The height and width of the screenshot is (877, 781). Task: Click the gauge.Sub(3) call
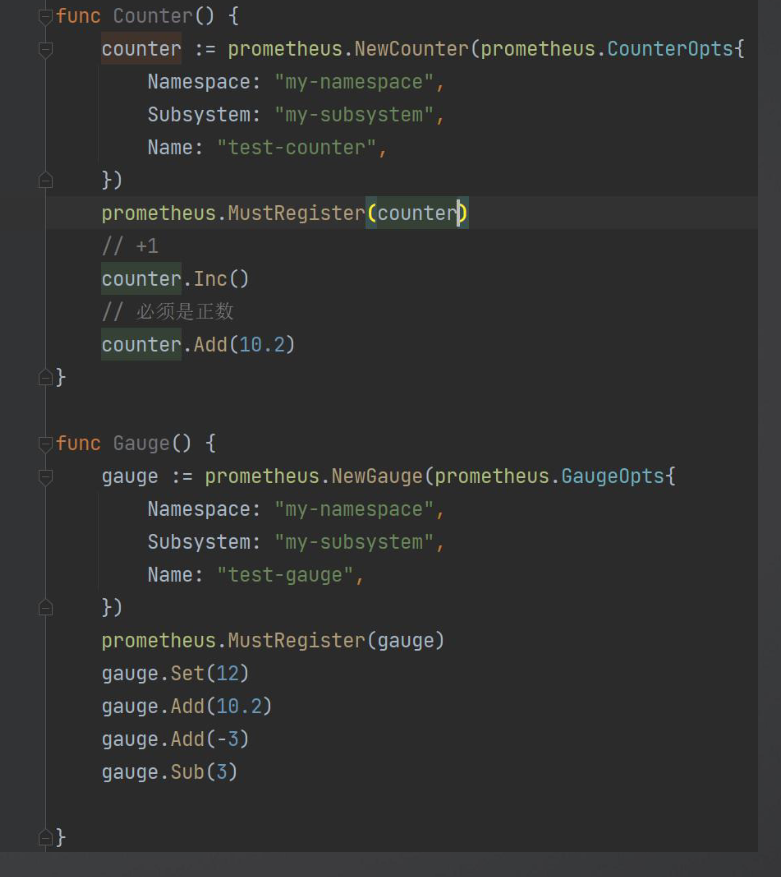click(x=170, y=772)
